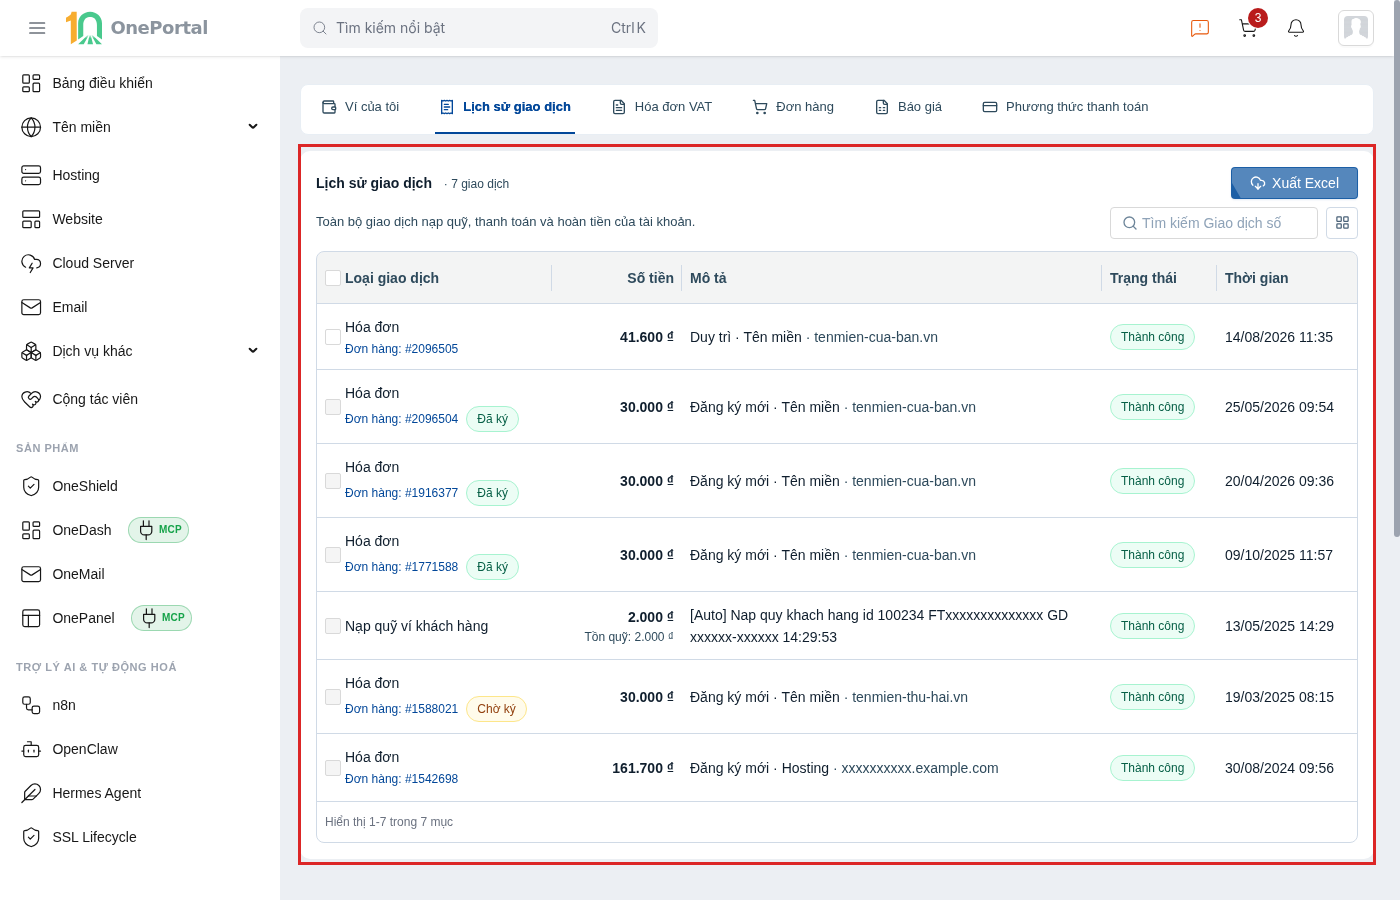
Task: Open the notifications bell
Action: pos(1296,28)
